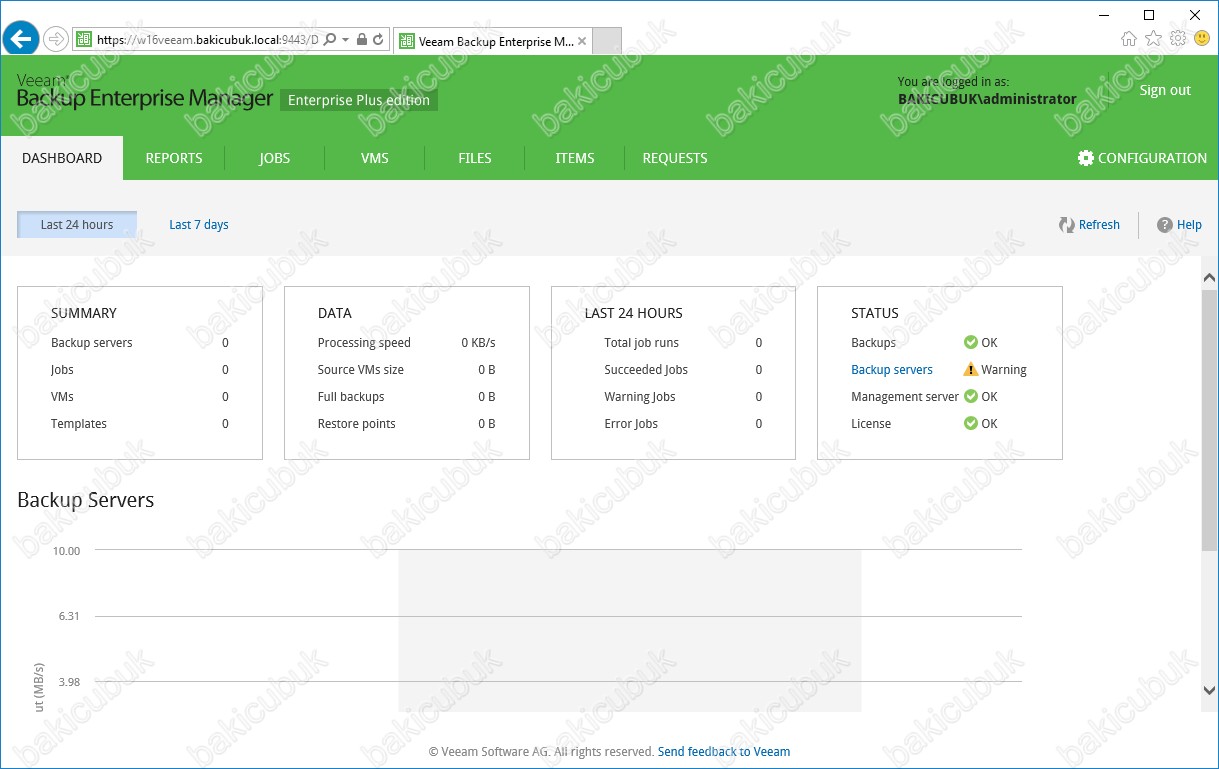
Task: Click the page scrollbar up arrow
Action: [1209, 277]
